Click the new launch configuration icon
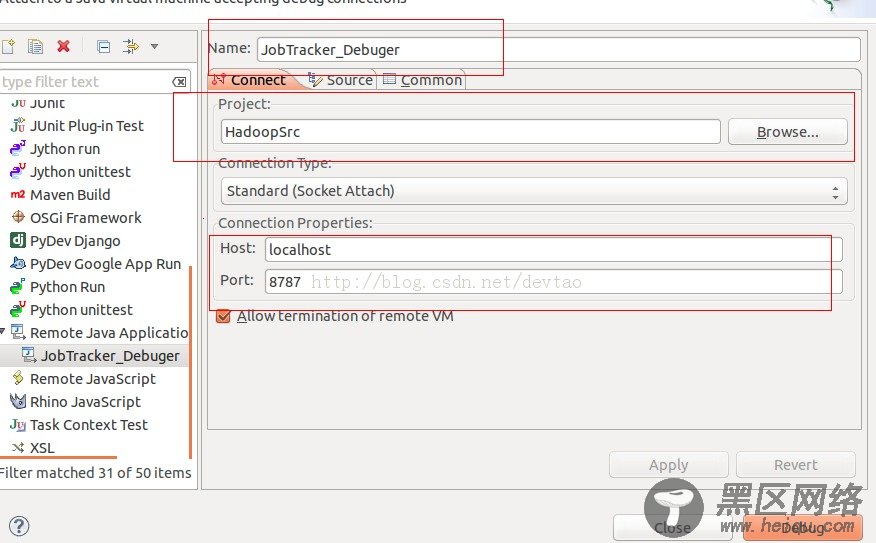The height and width of the screenshot is (543, 876). pyautogui.click(x=8, y=46)
